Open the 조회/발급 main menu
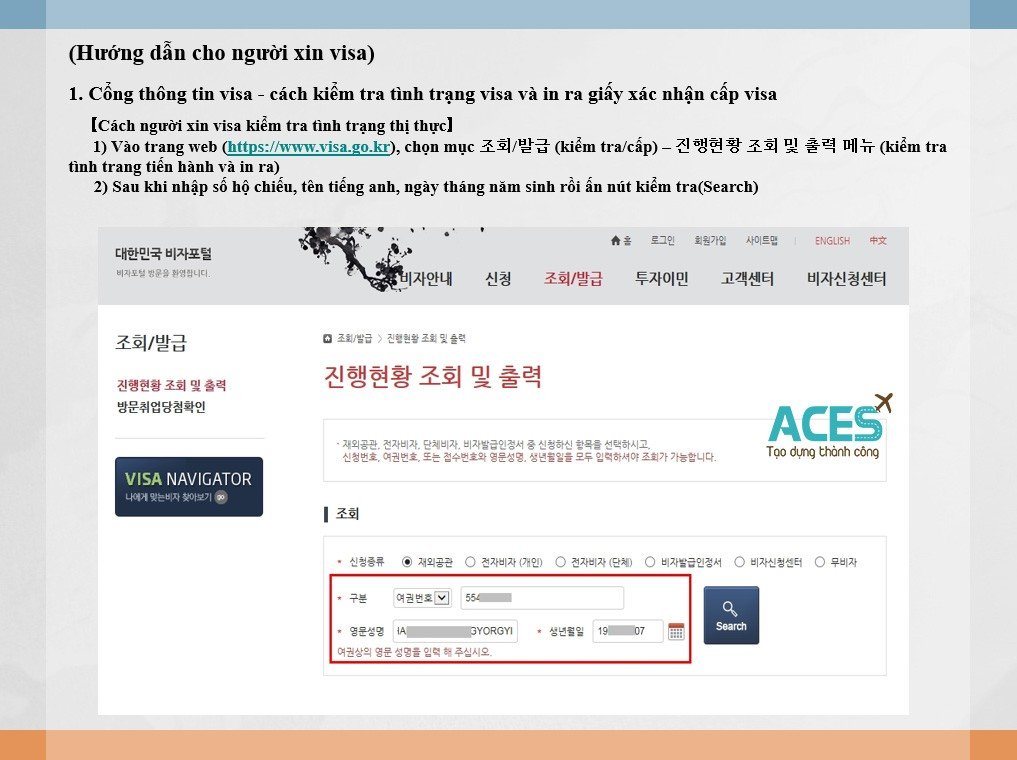Image resolution: width=1017 pixels, height=760 pixels. click(x=573, y=279)
